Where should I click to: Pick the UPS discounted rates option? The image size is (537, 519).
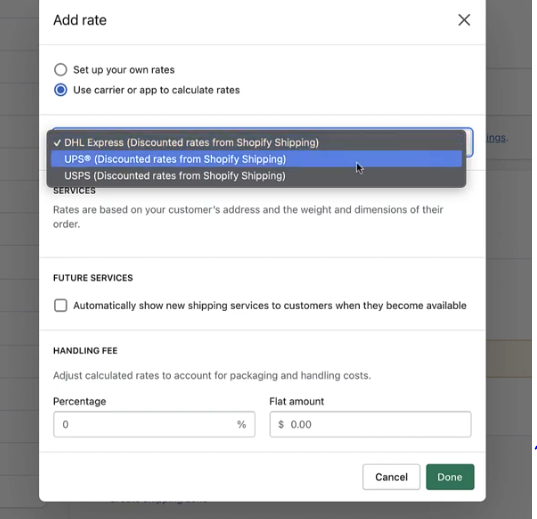257,159
